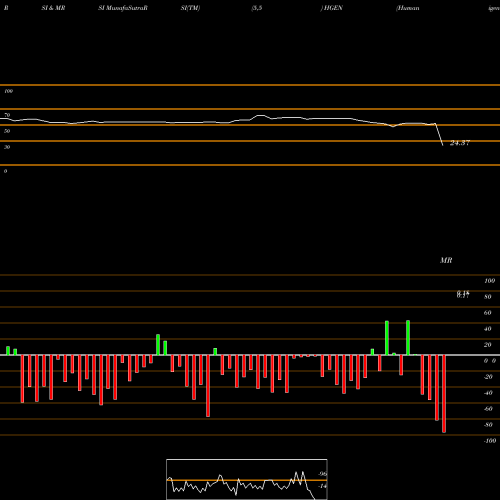Click the 30 level label on RSI axis
Image resolution: width=500 pixels, height=500 pixels.
click(x=7, y=147)
